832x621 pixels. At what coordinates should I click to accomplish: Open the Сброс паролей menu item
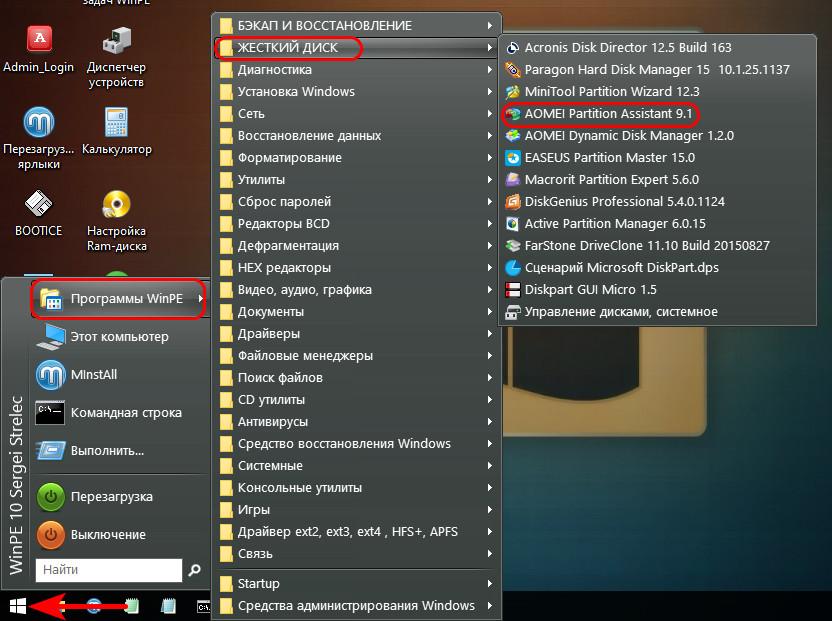tap(357, 202)
